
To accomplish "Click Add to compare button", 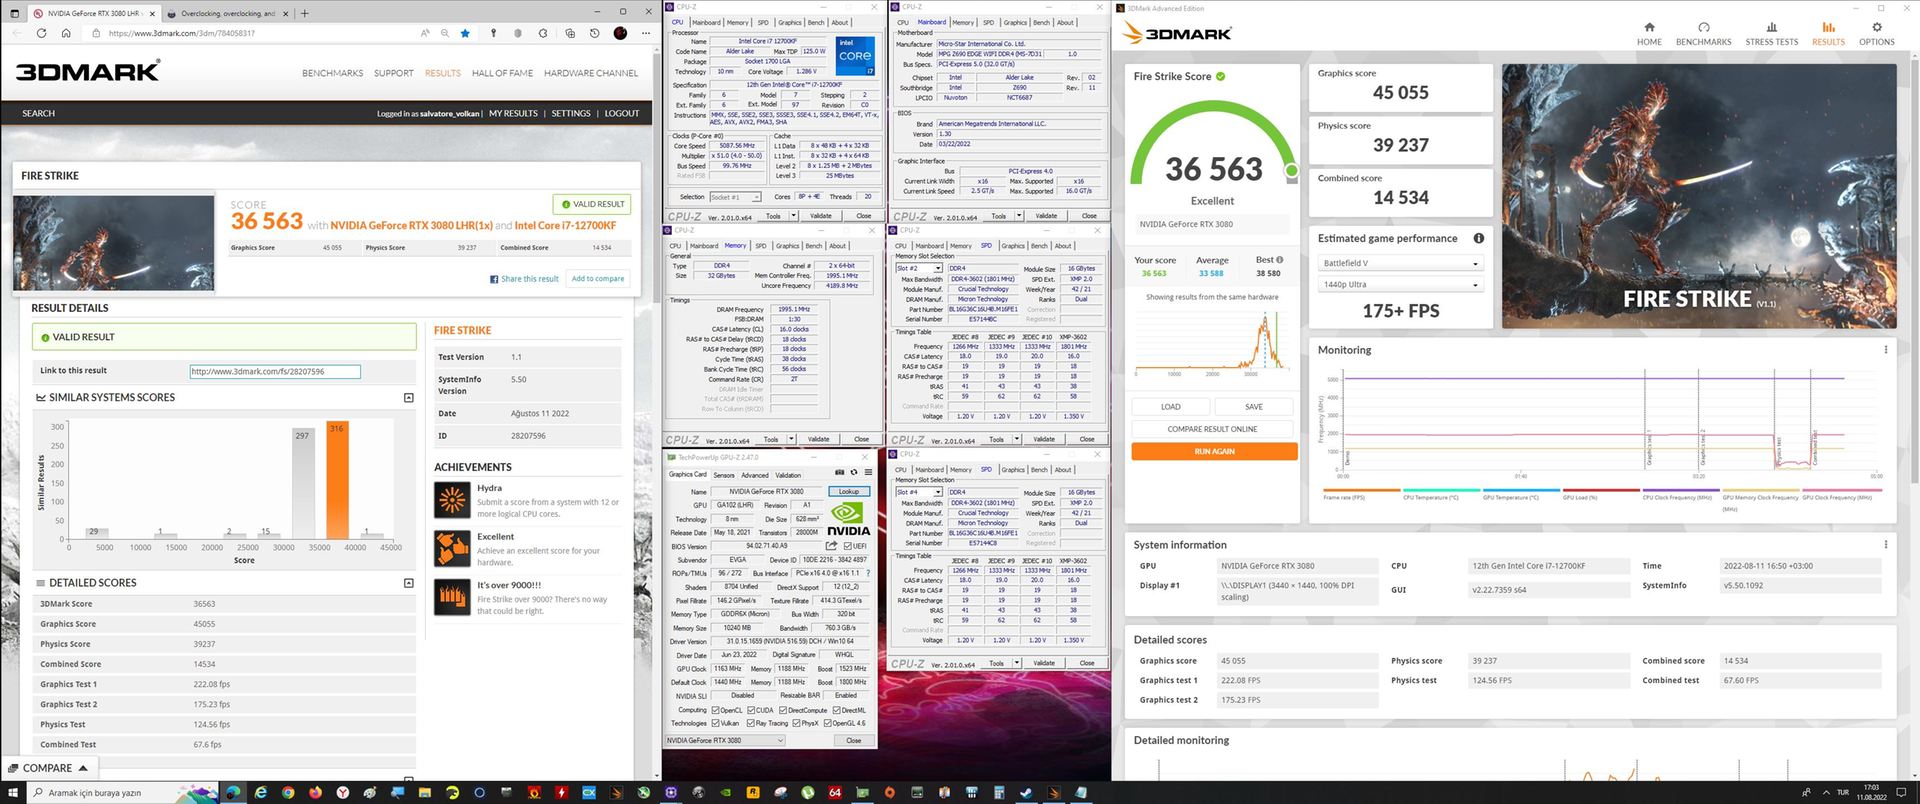I will coord(598,278).
